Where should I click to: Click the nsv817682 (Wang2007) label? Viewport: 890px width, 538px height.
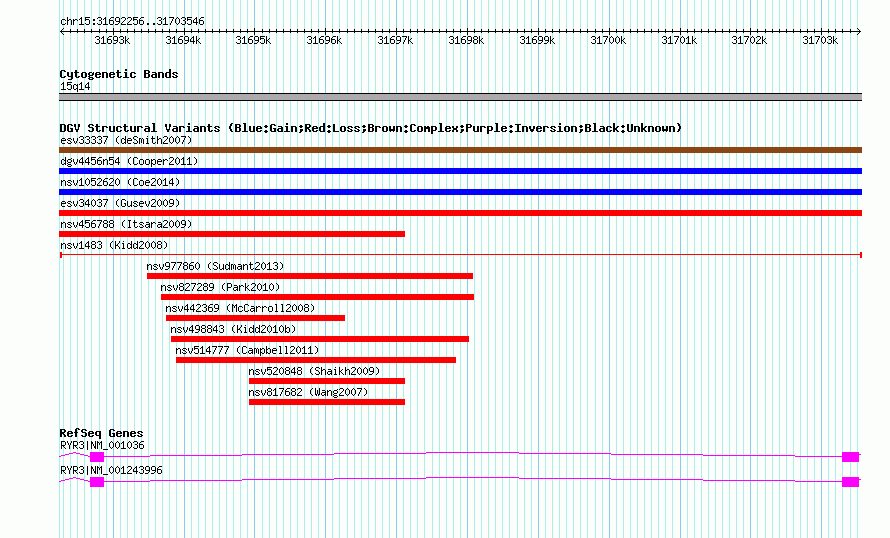tap(308, 392)
